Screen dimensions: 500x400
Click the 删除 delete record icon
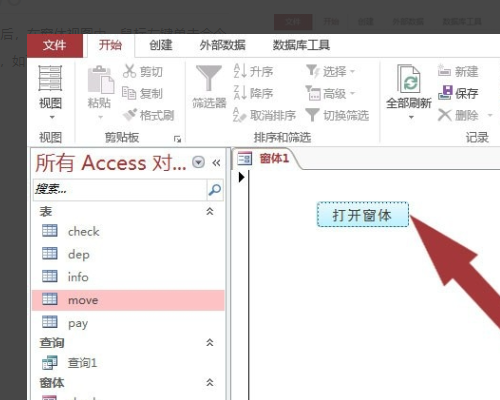pyautogui.click(x=445, y=115)
